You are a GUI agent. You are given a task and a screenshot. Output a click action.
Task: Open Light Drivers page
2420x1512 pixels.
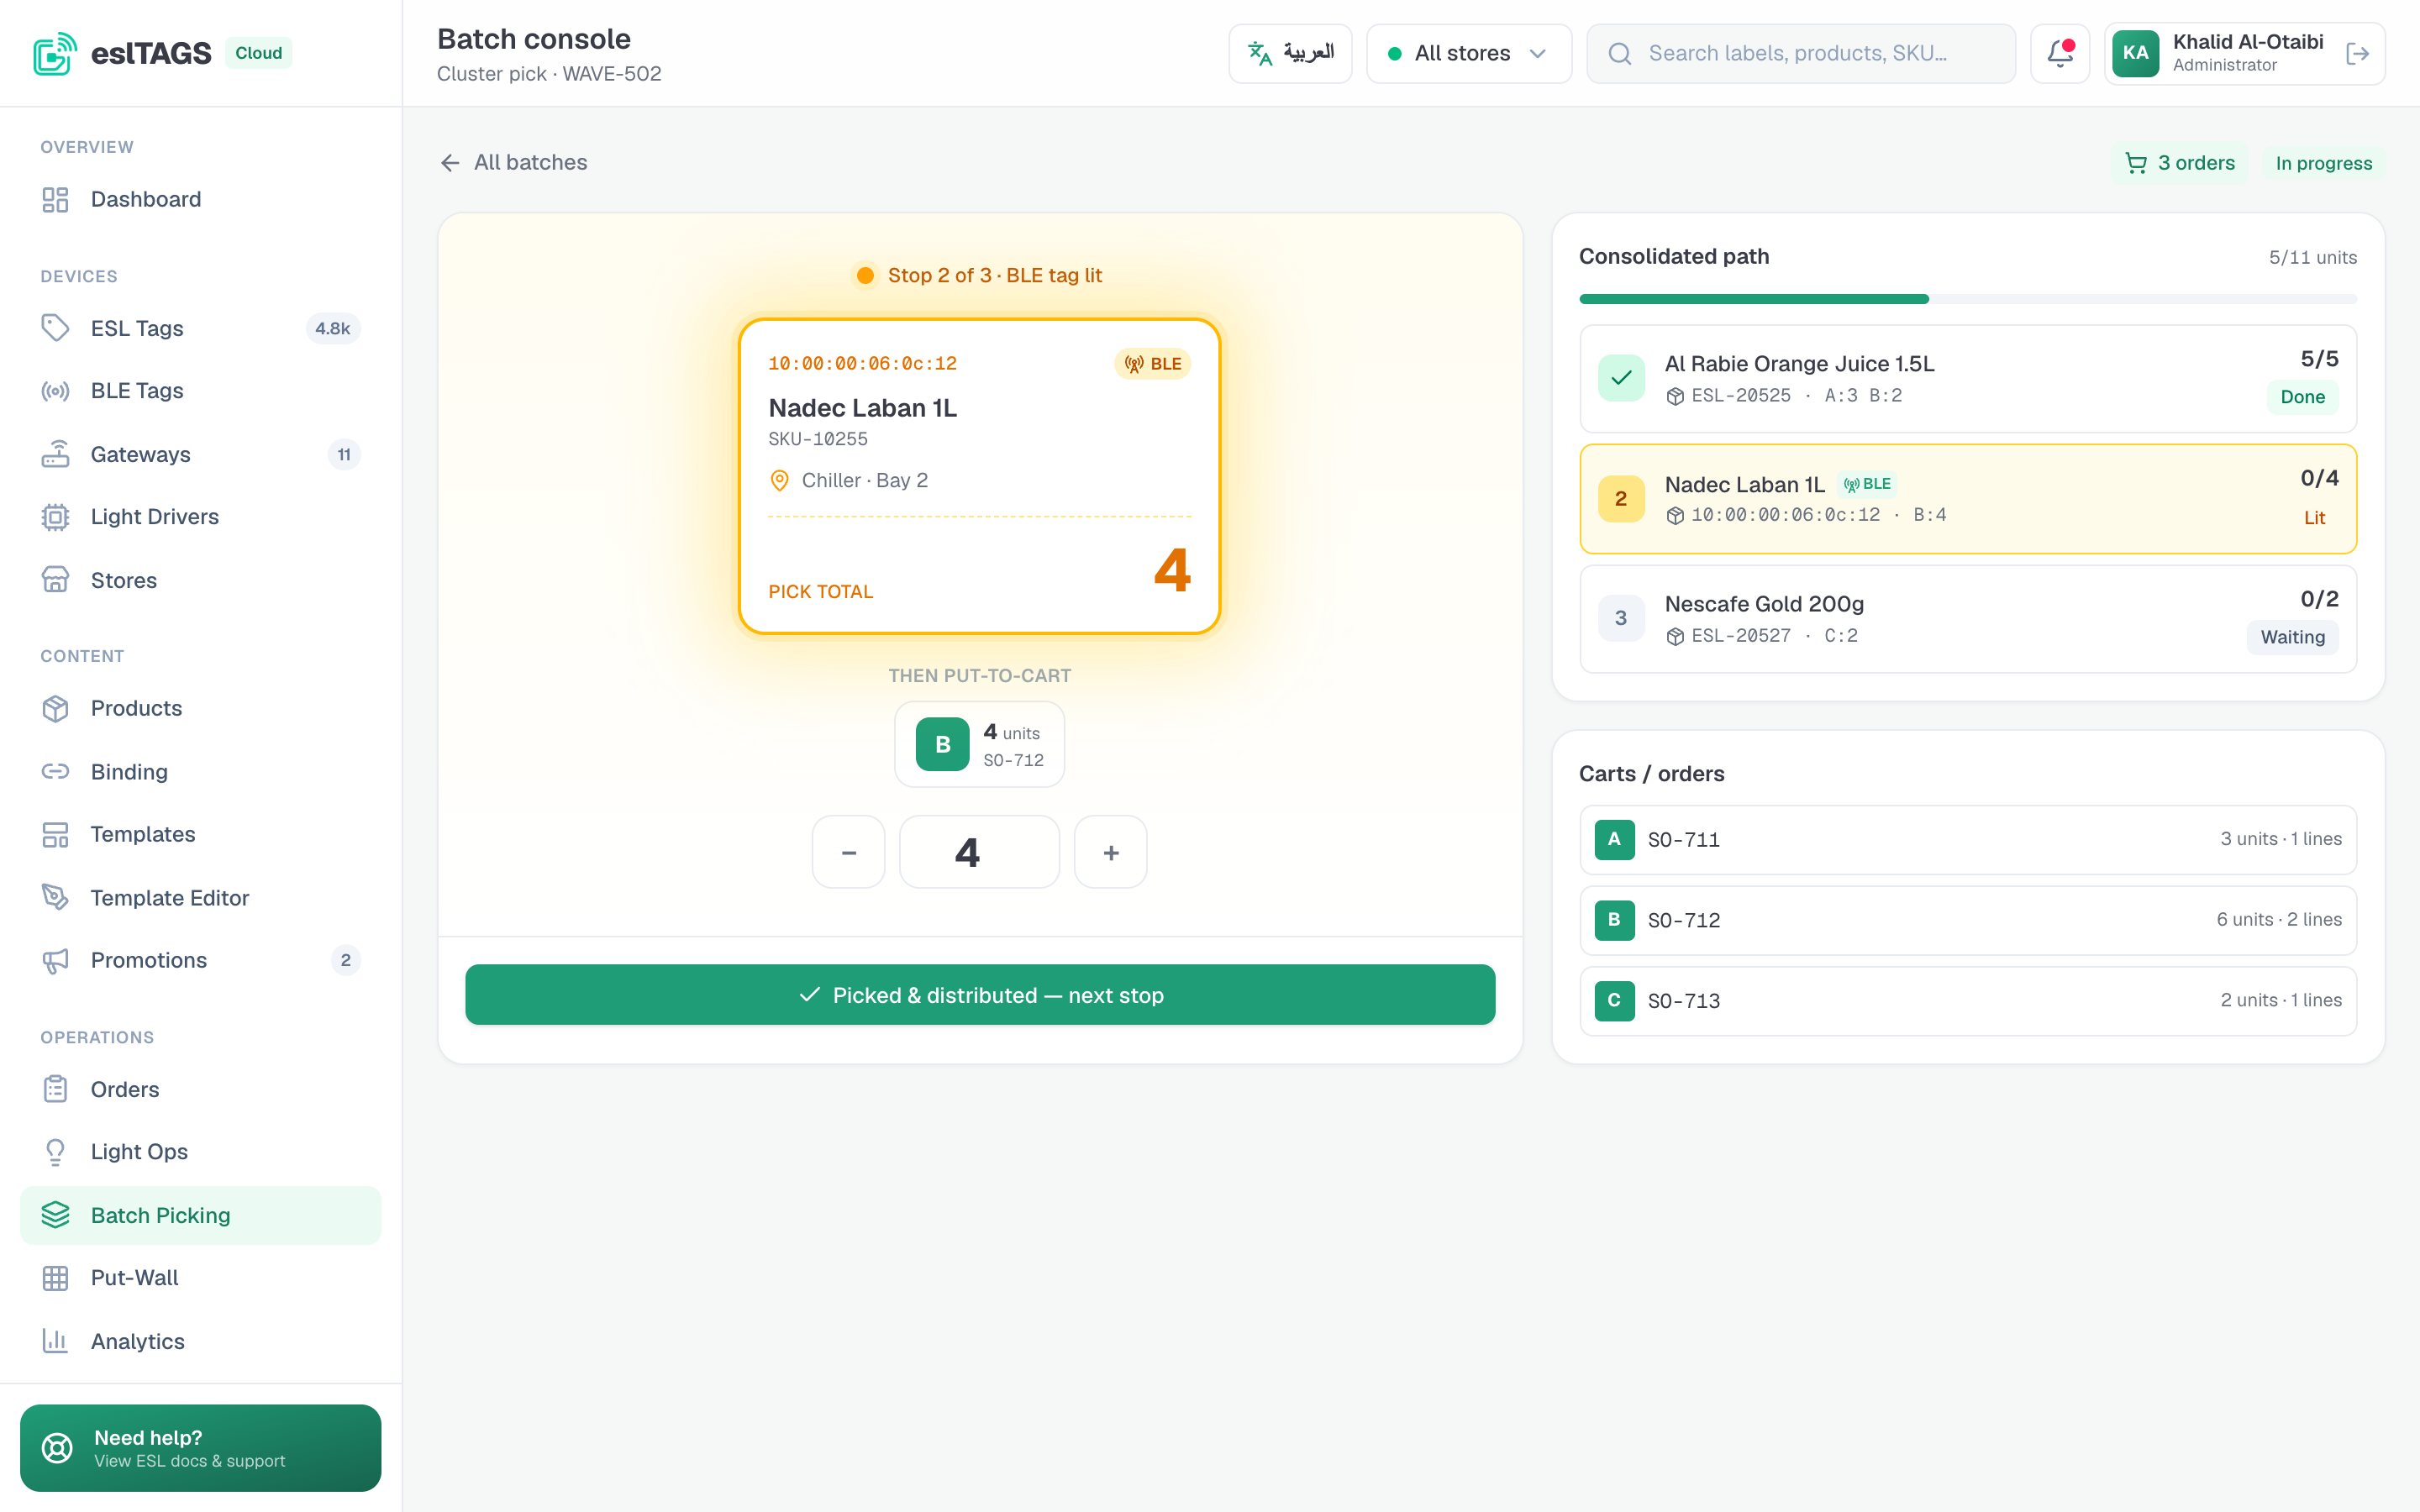(200, 517)
